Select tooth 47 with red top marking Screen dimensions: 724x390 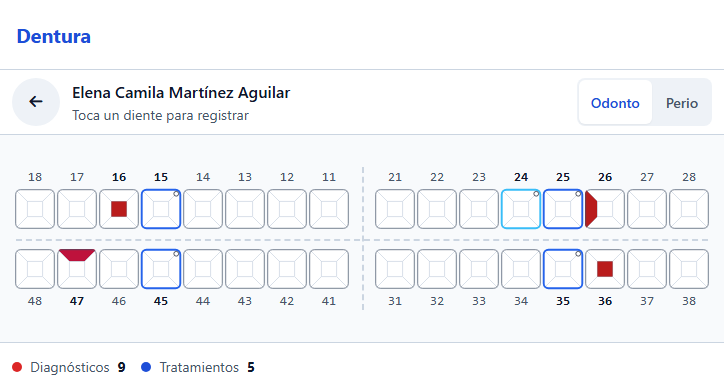click(77, 269)
